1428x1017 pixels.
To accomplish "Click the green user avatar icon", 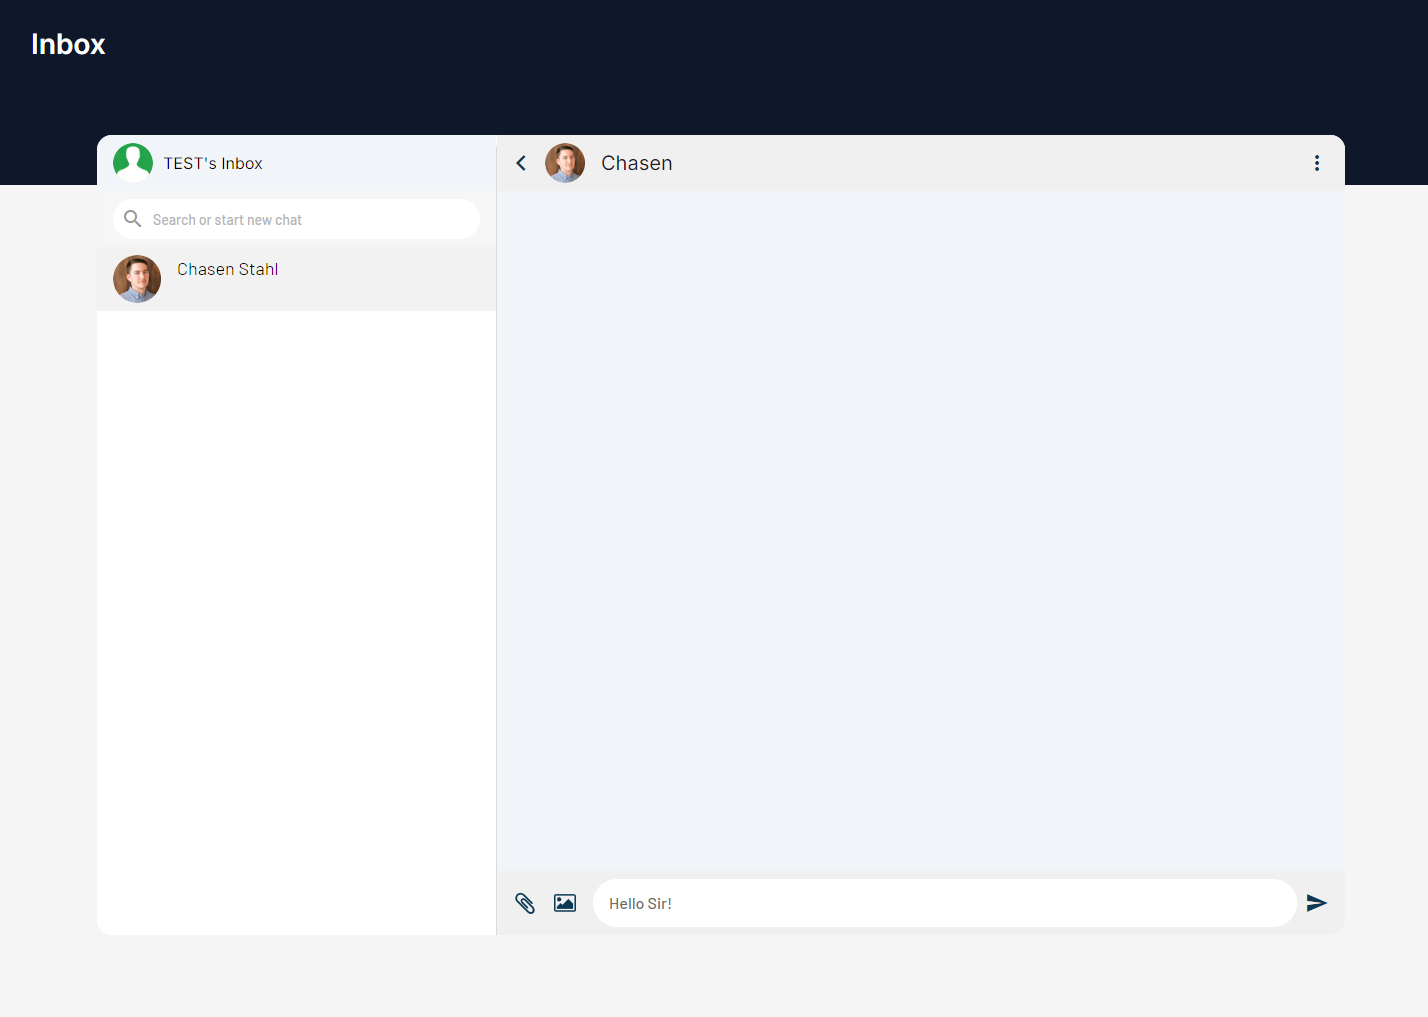I will [x=133, y=162].
